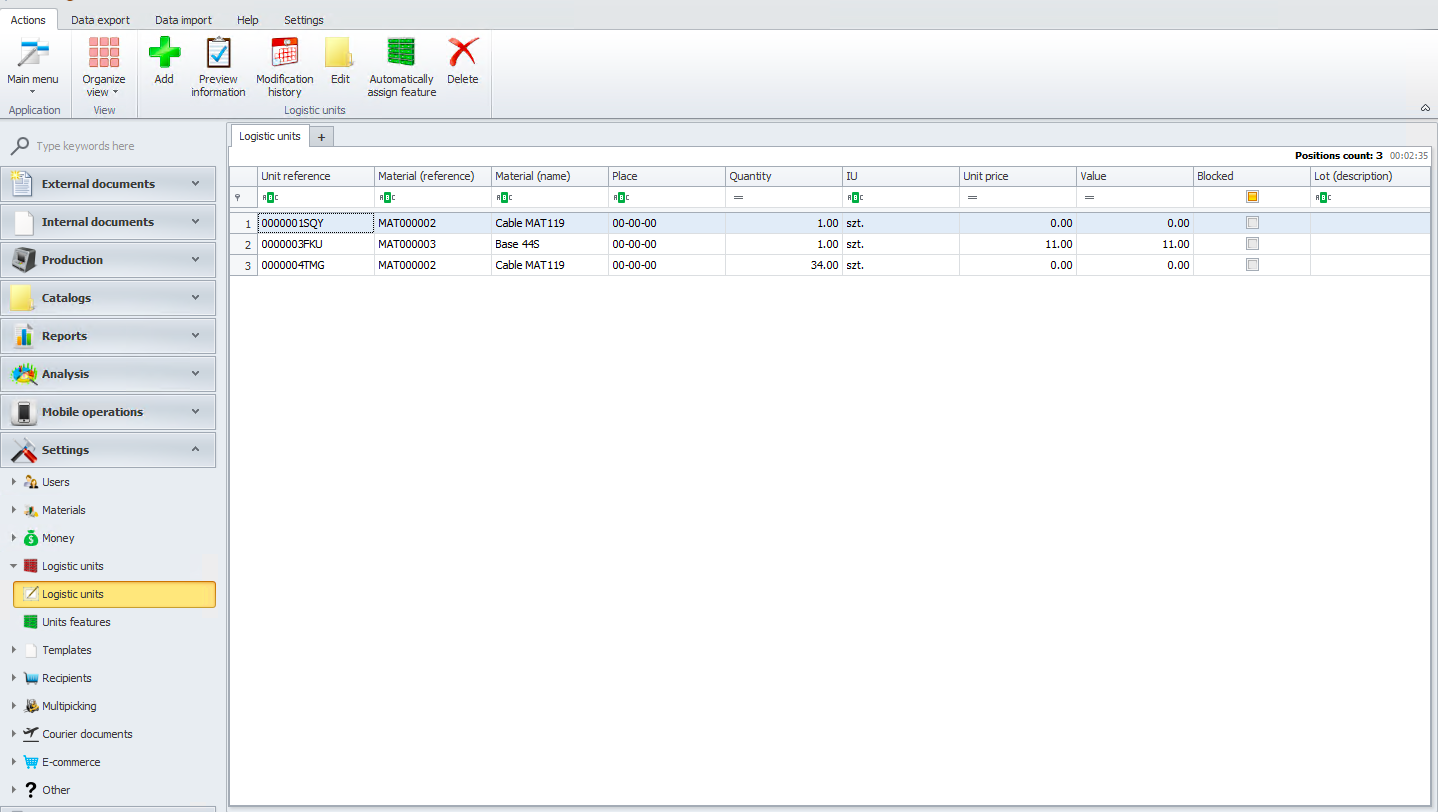Click the search magnifier icon
This screenshot has height=812, width=1438.
pos(19,147)
